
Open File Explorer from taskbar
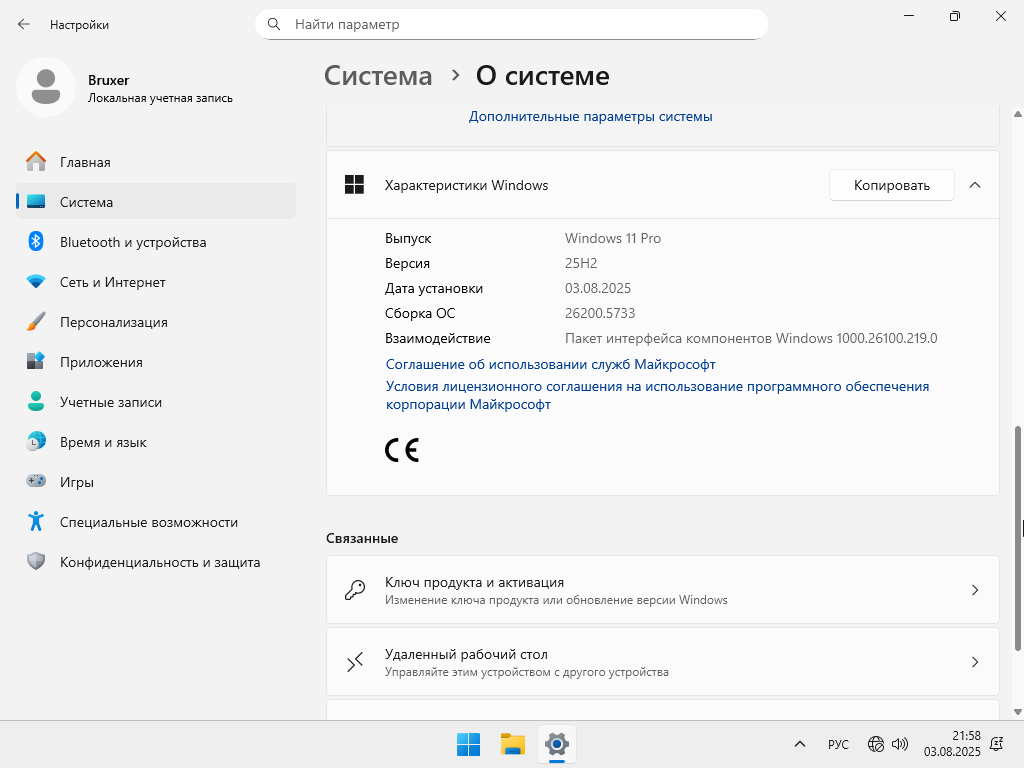(513, 744)
